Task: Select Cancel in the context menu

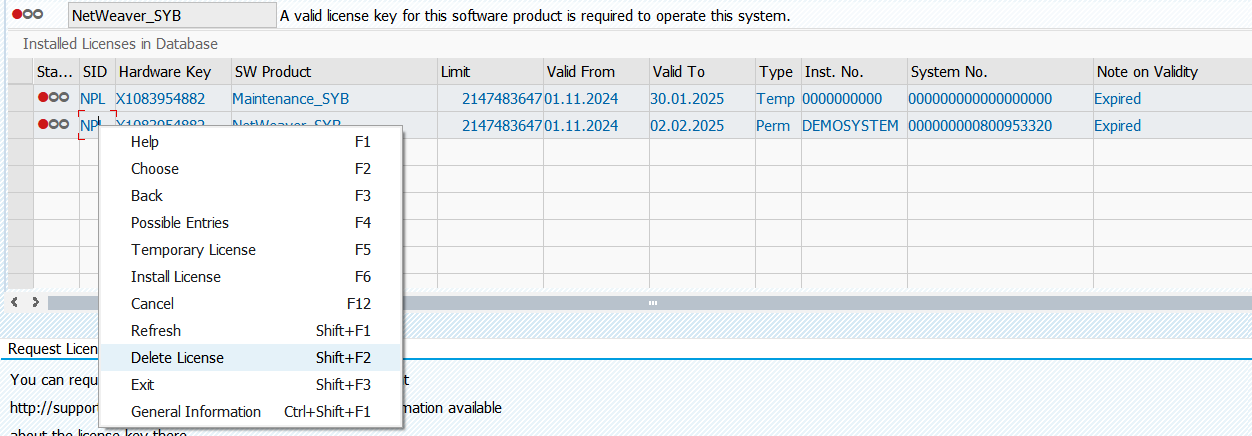Action: tap(250, 304)
